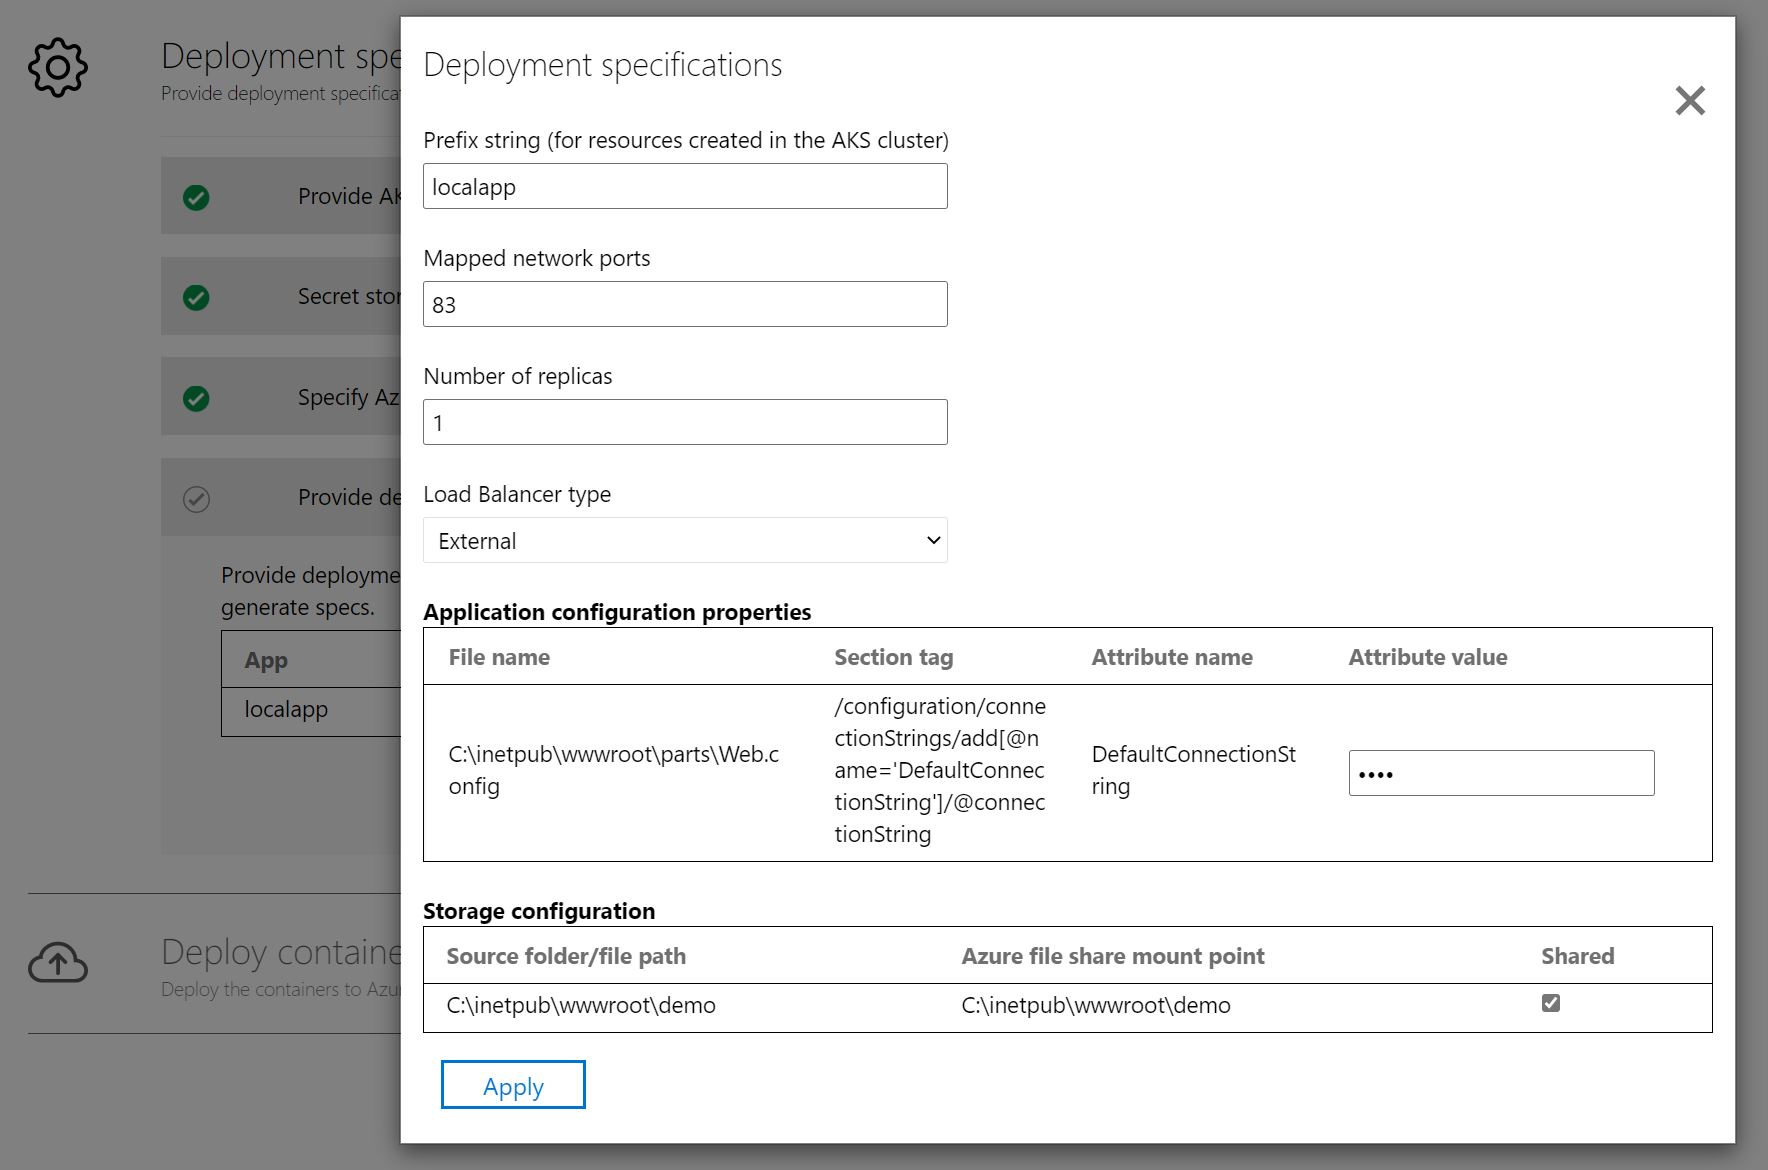Click the Apply button
Viewport: 1768px width, 1170px height.
pyautogui.click(x=513, y=1084)
